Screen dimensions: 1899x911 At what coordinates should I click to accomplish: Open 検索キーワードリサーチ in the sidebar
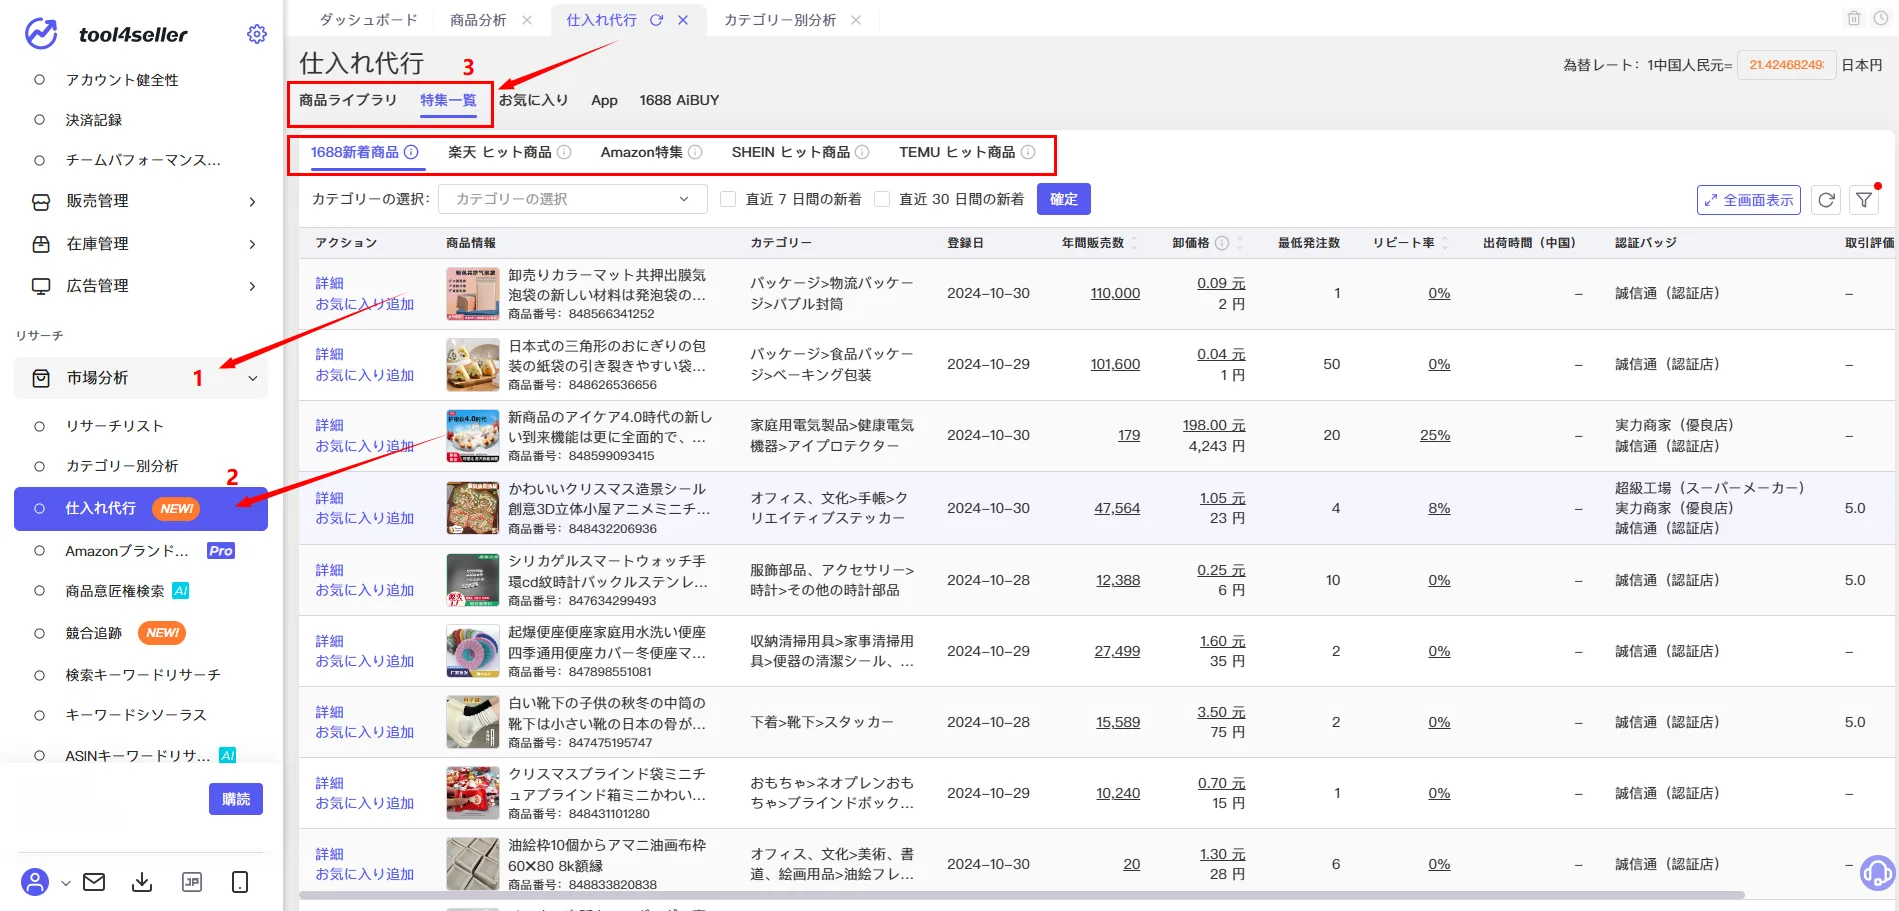pyautogui.click(x=143, y=675)
